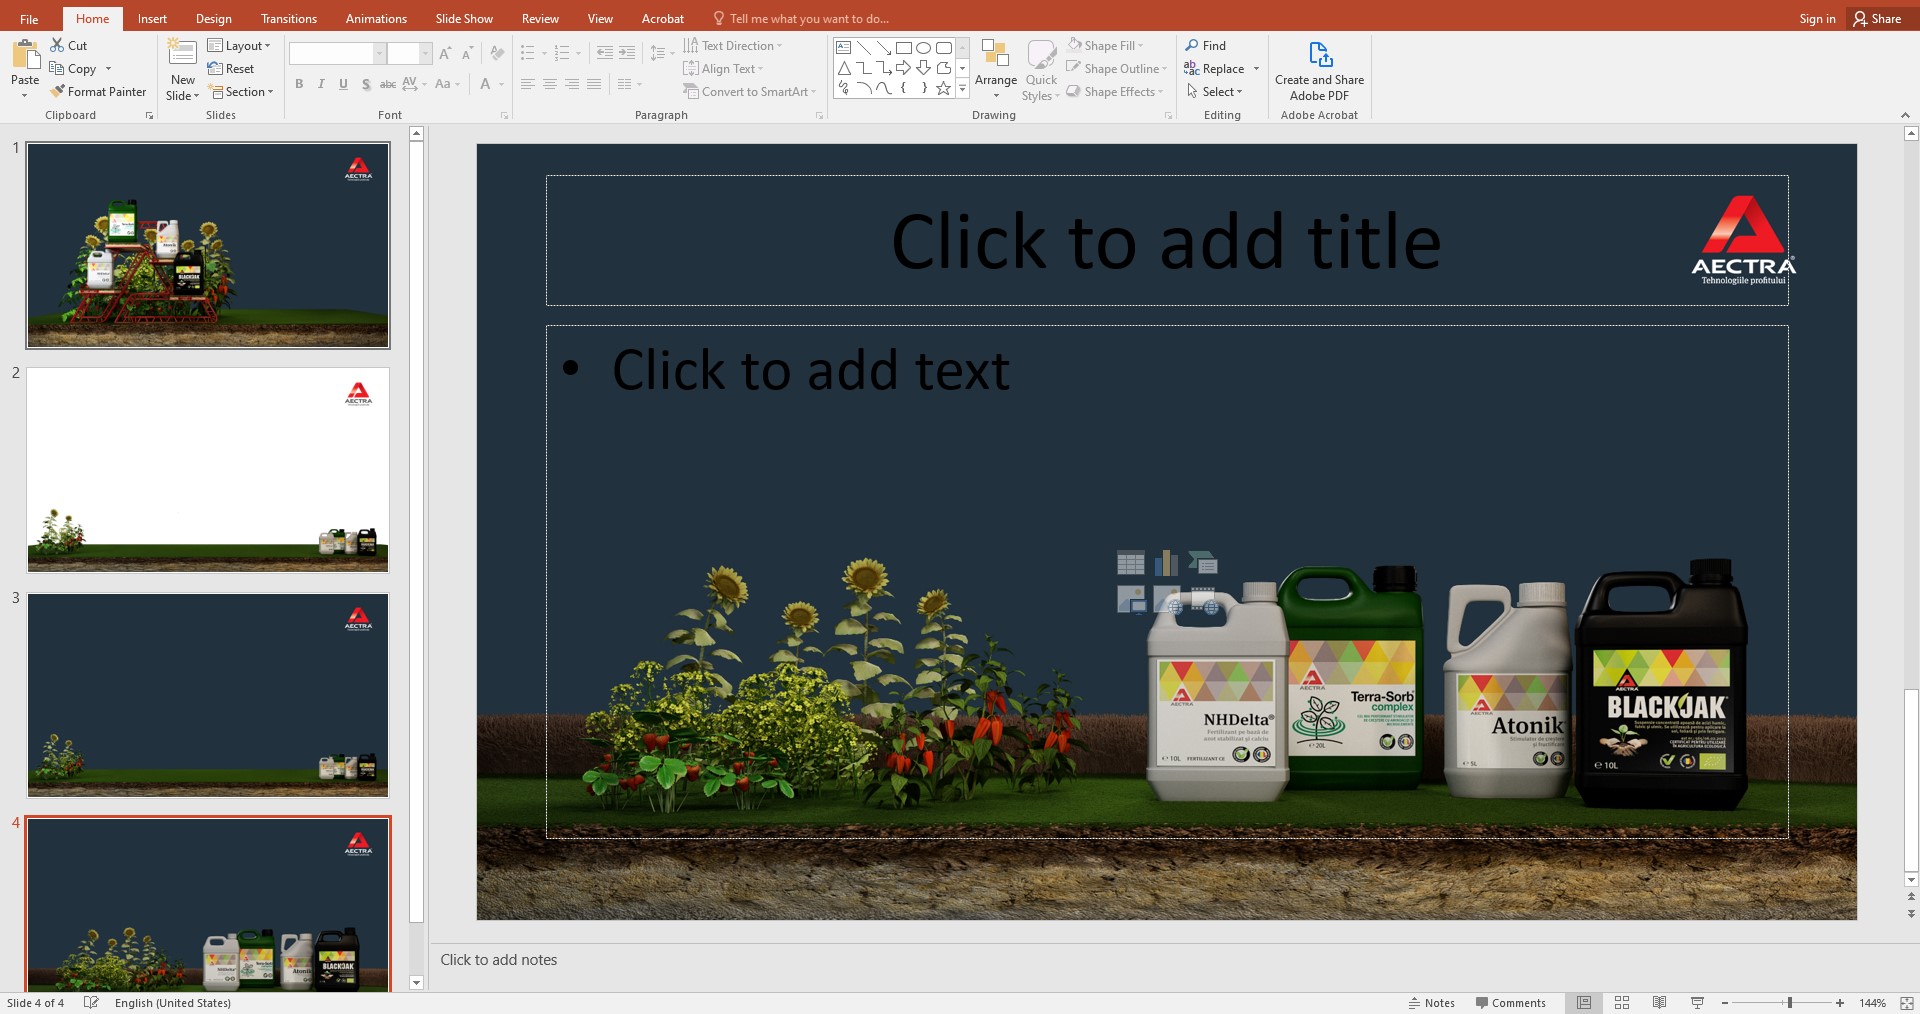Image resolution: width=1920 pixels, height=1014 pixels.
Task: Select slide 2 thumbnail
Action: [x=208, y=470]
